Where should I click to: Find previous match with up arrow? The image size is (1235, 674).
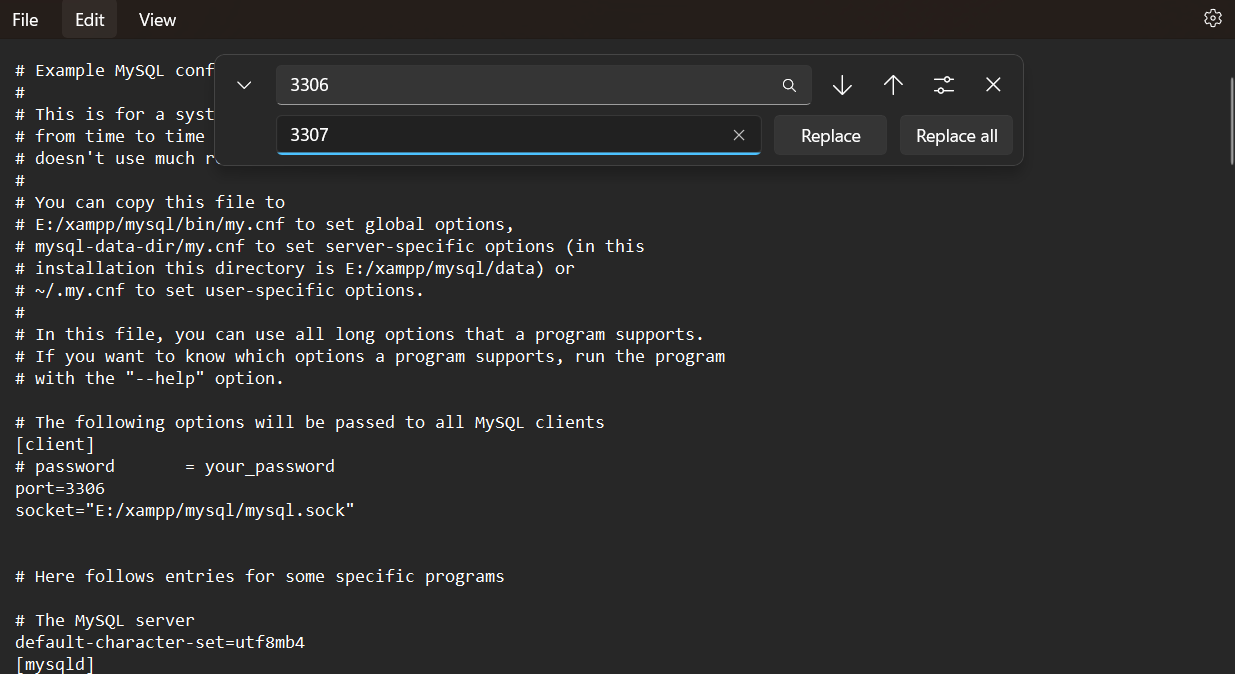click(893, 86)
